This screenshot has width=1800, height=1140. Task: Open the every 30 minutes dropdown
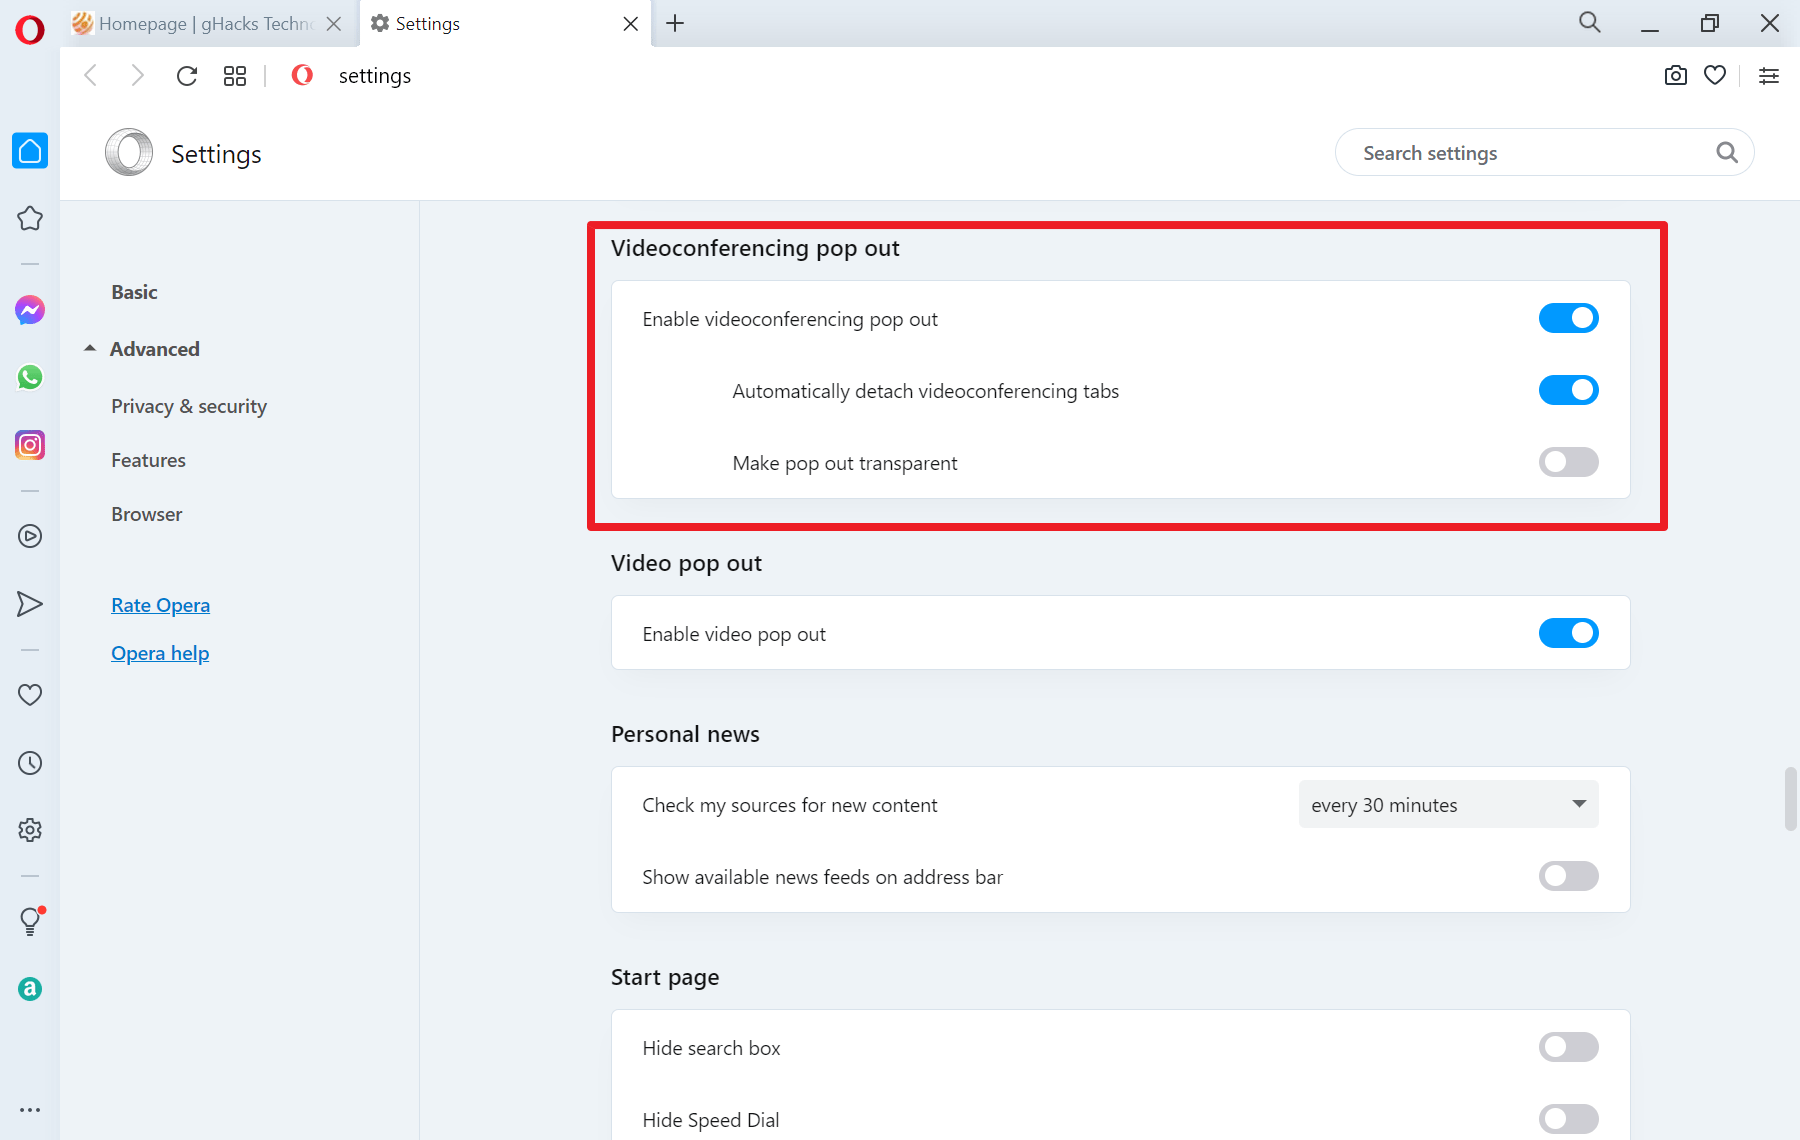1448,805
